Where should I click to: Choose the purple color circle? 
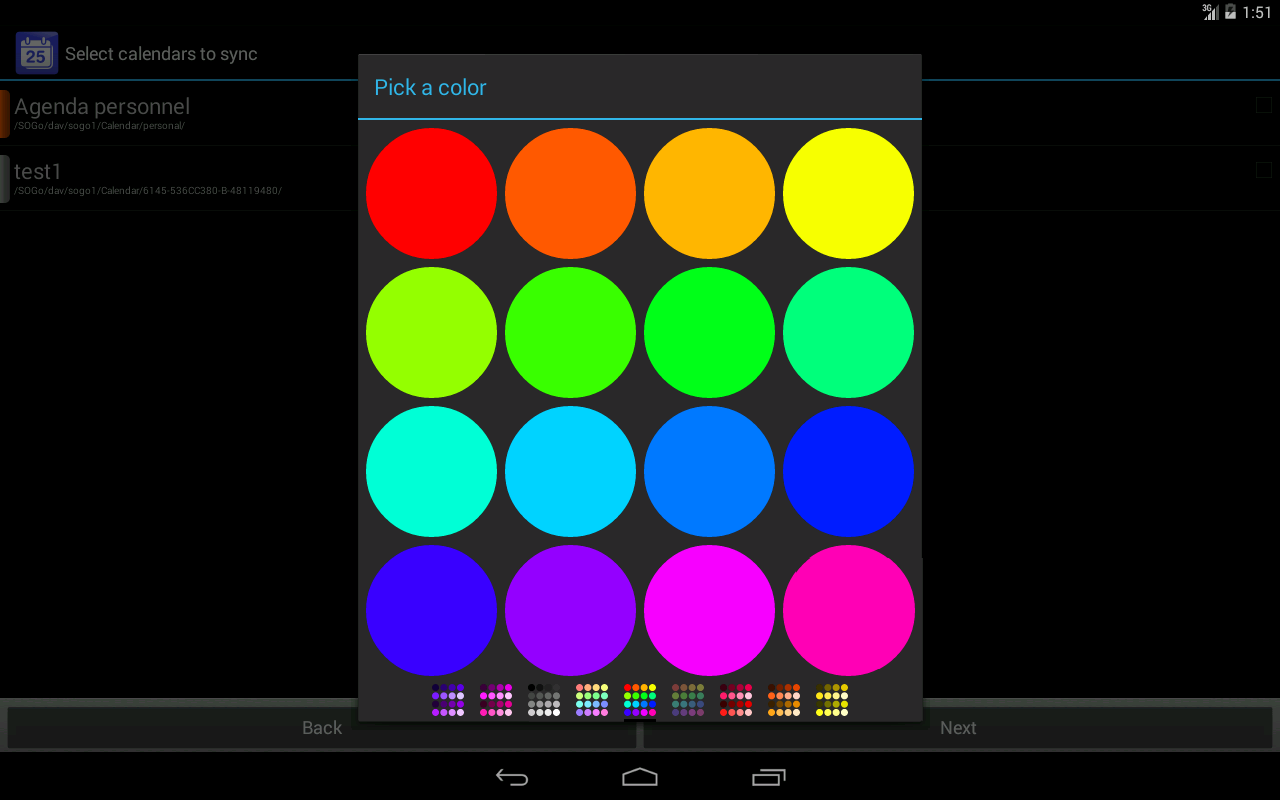pos(570,610)
